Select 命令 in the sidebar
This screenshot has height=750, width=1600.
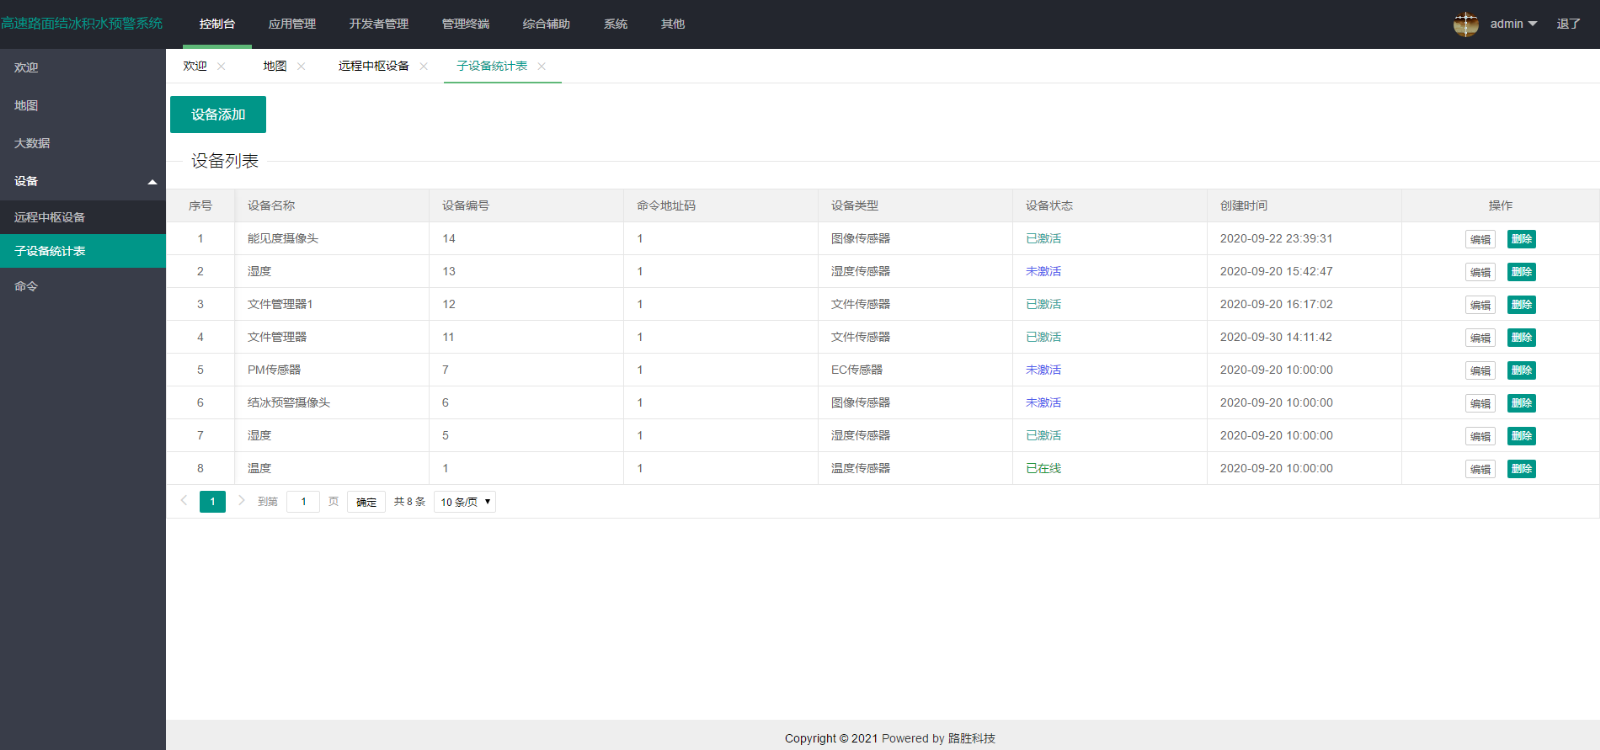(x=26, y=286)
